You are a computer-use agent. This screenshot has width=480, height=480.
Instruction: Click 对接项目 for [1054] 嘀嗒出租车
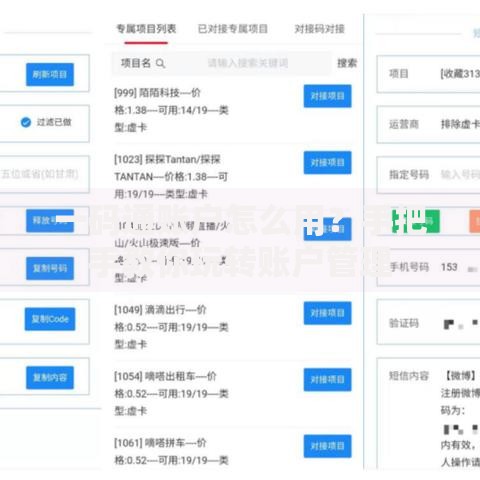[327, 380]
